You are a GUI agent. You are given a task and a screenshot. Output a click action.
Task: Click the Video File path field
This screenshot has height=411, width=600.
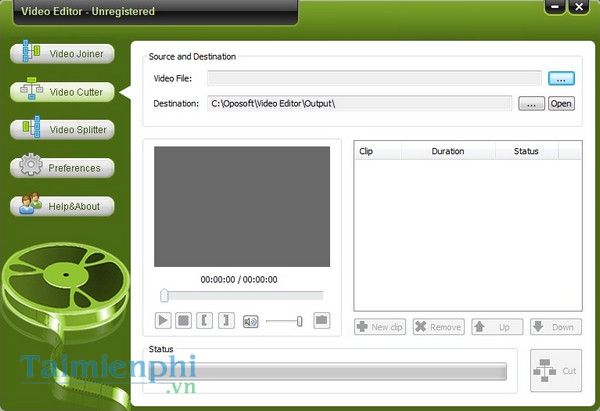[x=374, y=78]
